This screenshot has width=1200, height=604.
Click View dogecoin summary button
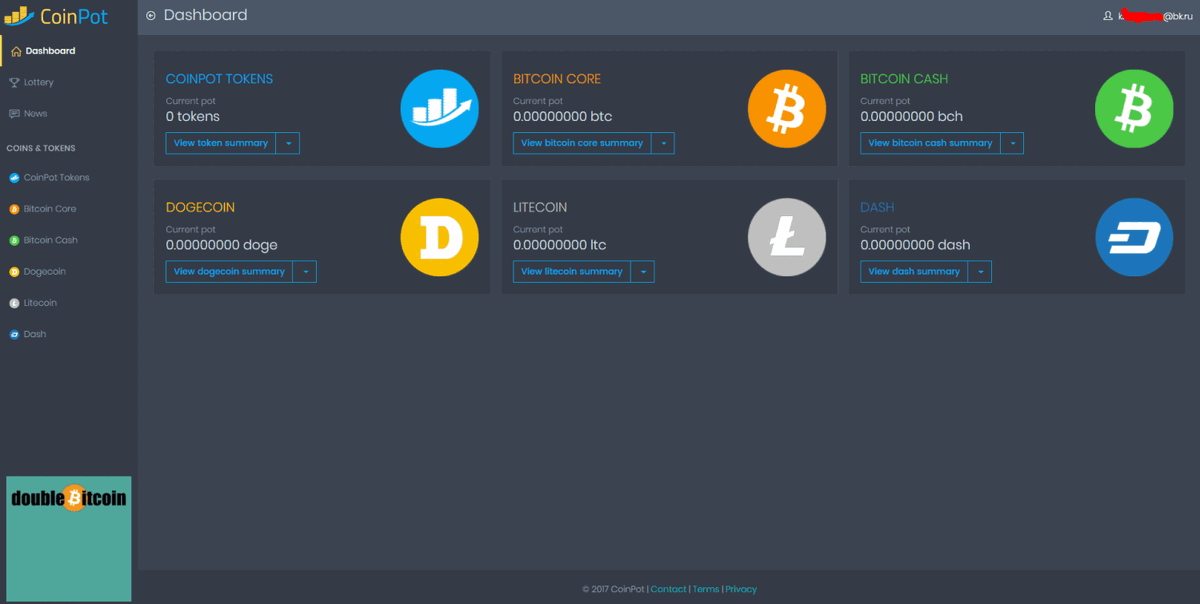(230, 271)
